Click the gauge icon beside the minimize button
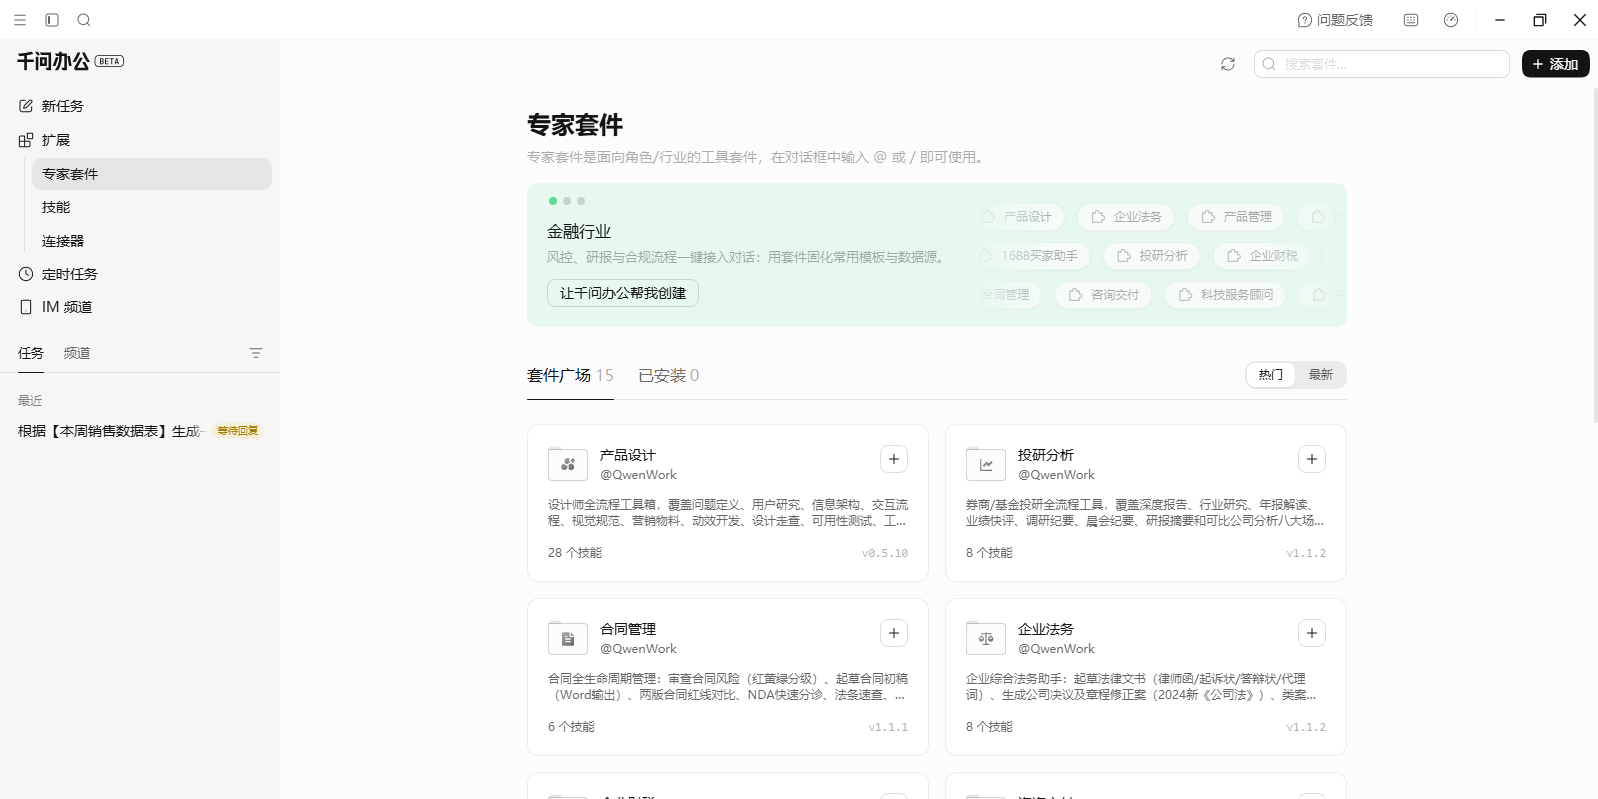Image resolution: width=1598 pixels, height=799 pixels. [x=1451, y=20]
